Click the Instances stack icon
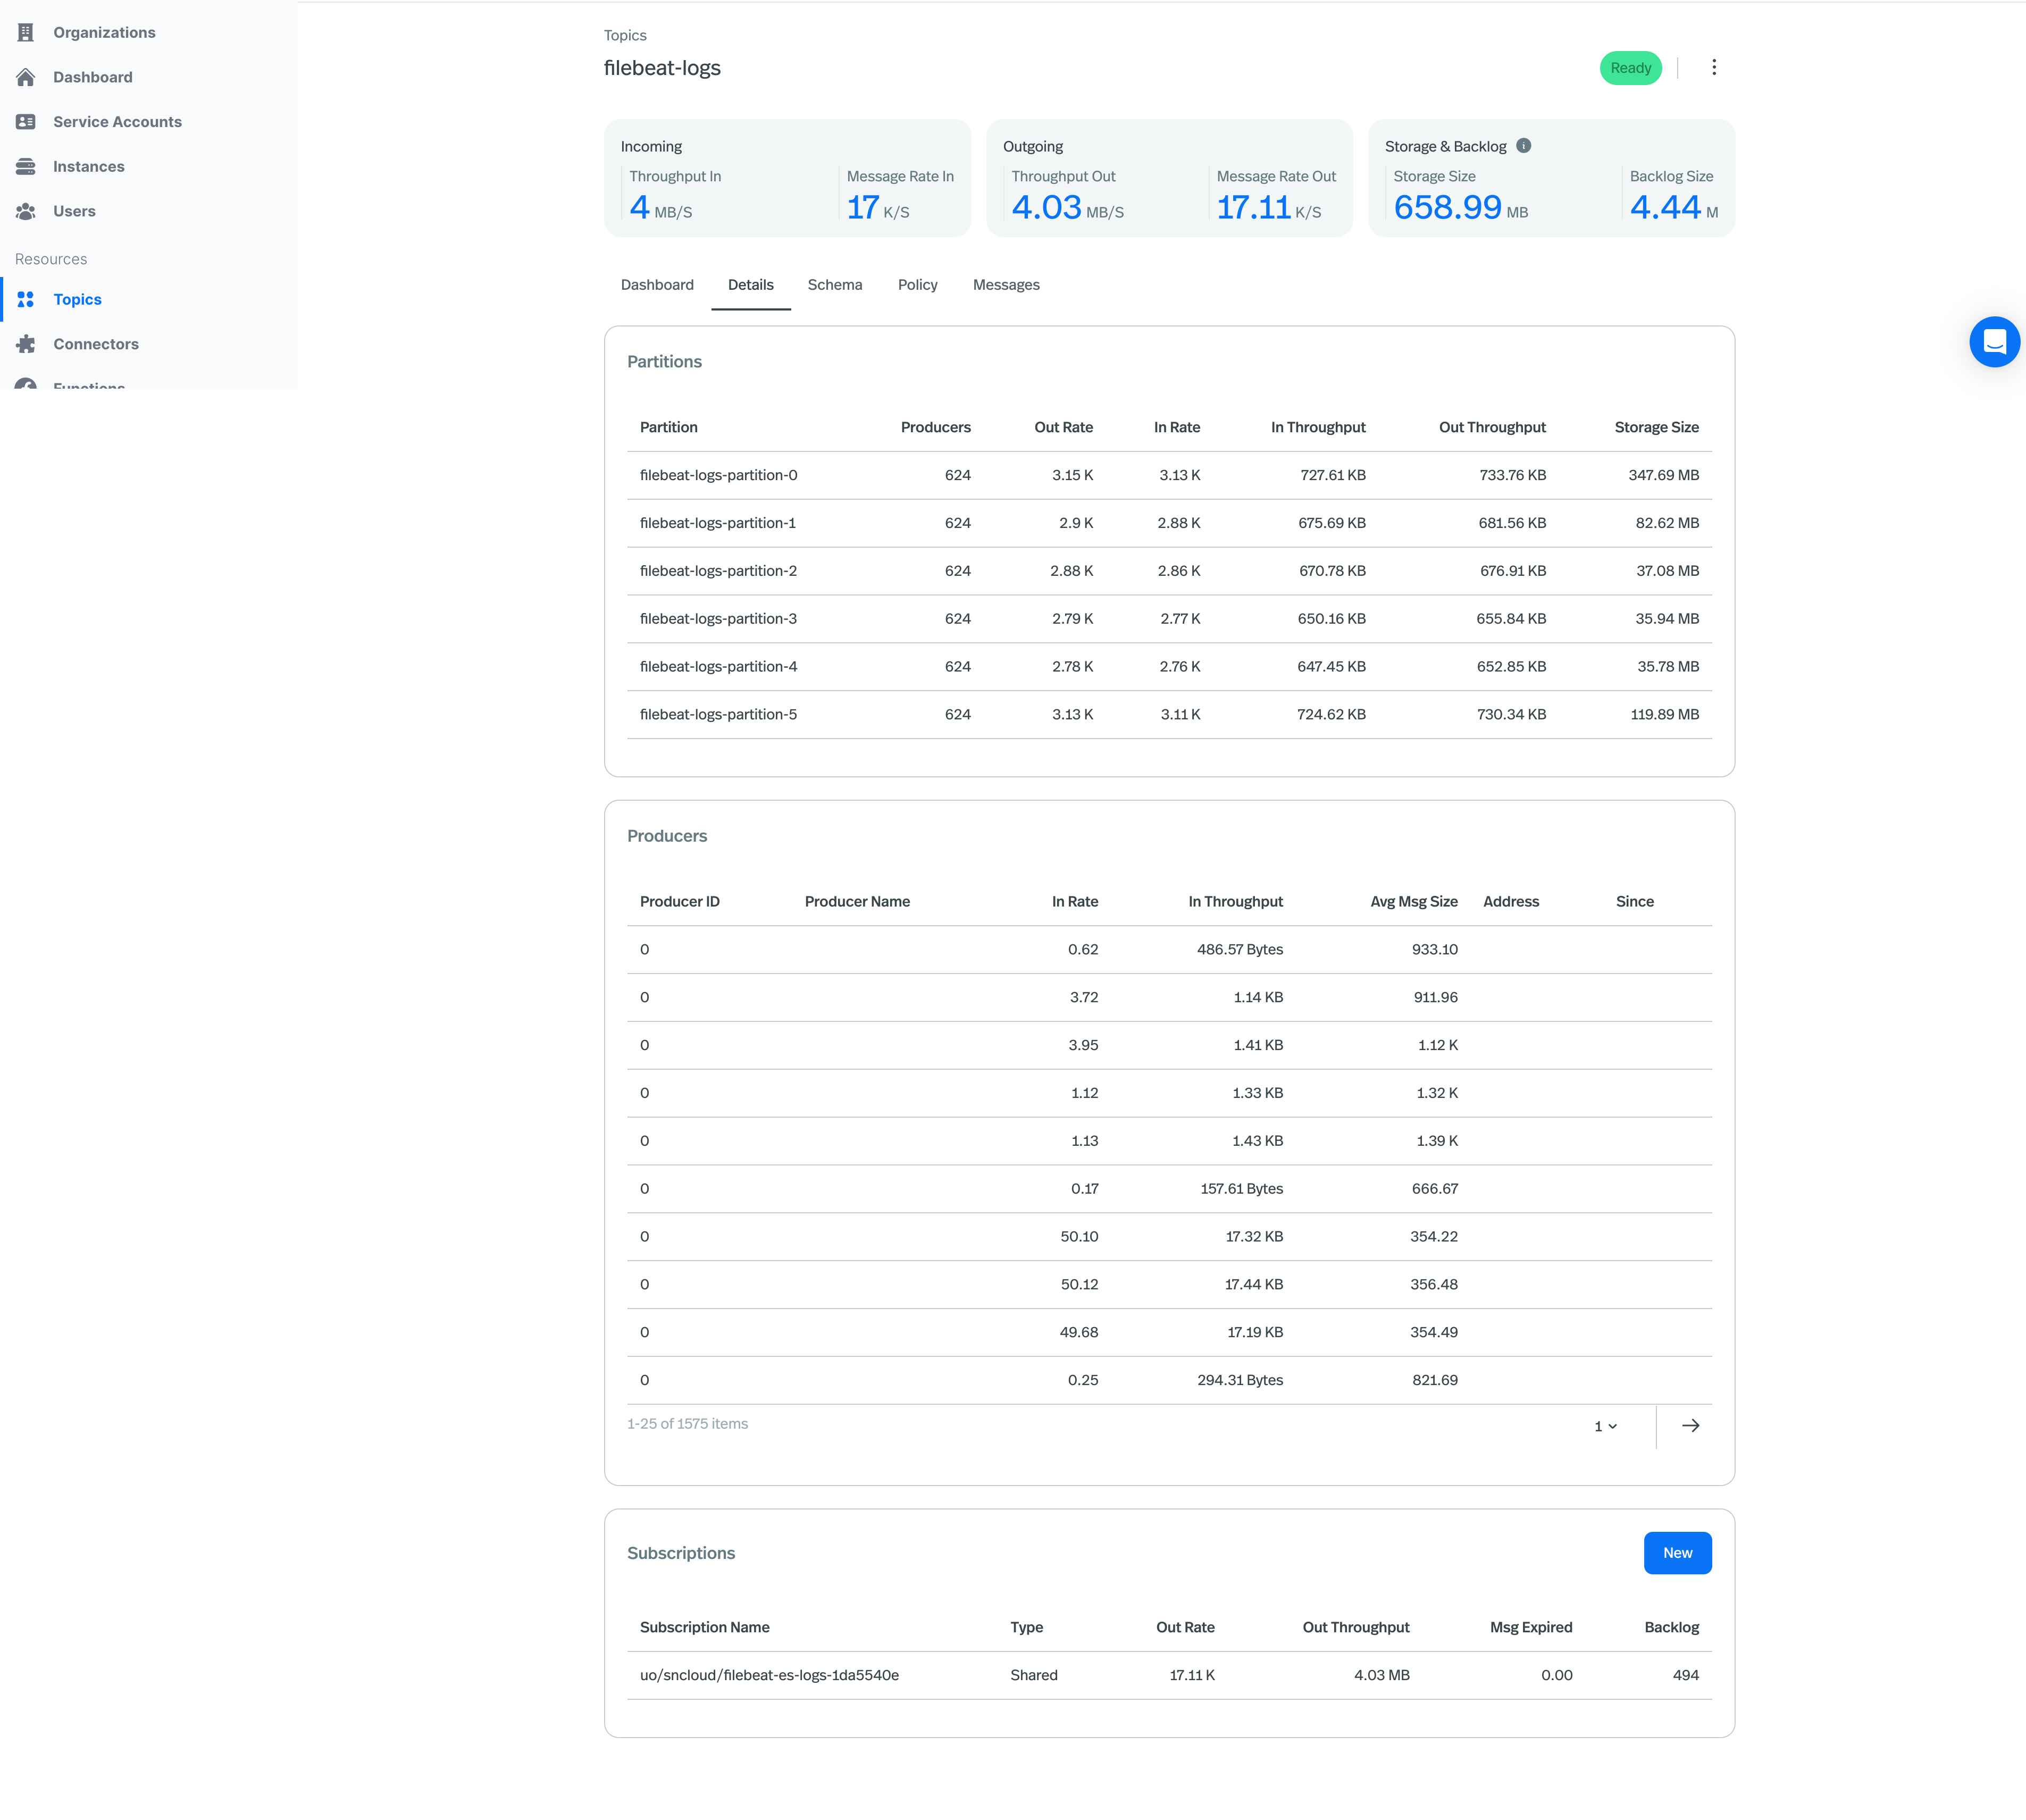Image resolution: width=2026 pixels, height=1820 pixels. pyautogui.click(x=26, y=166)
